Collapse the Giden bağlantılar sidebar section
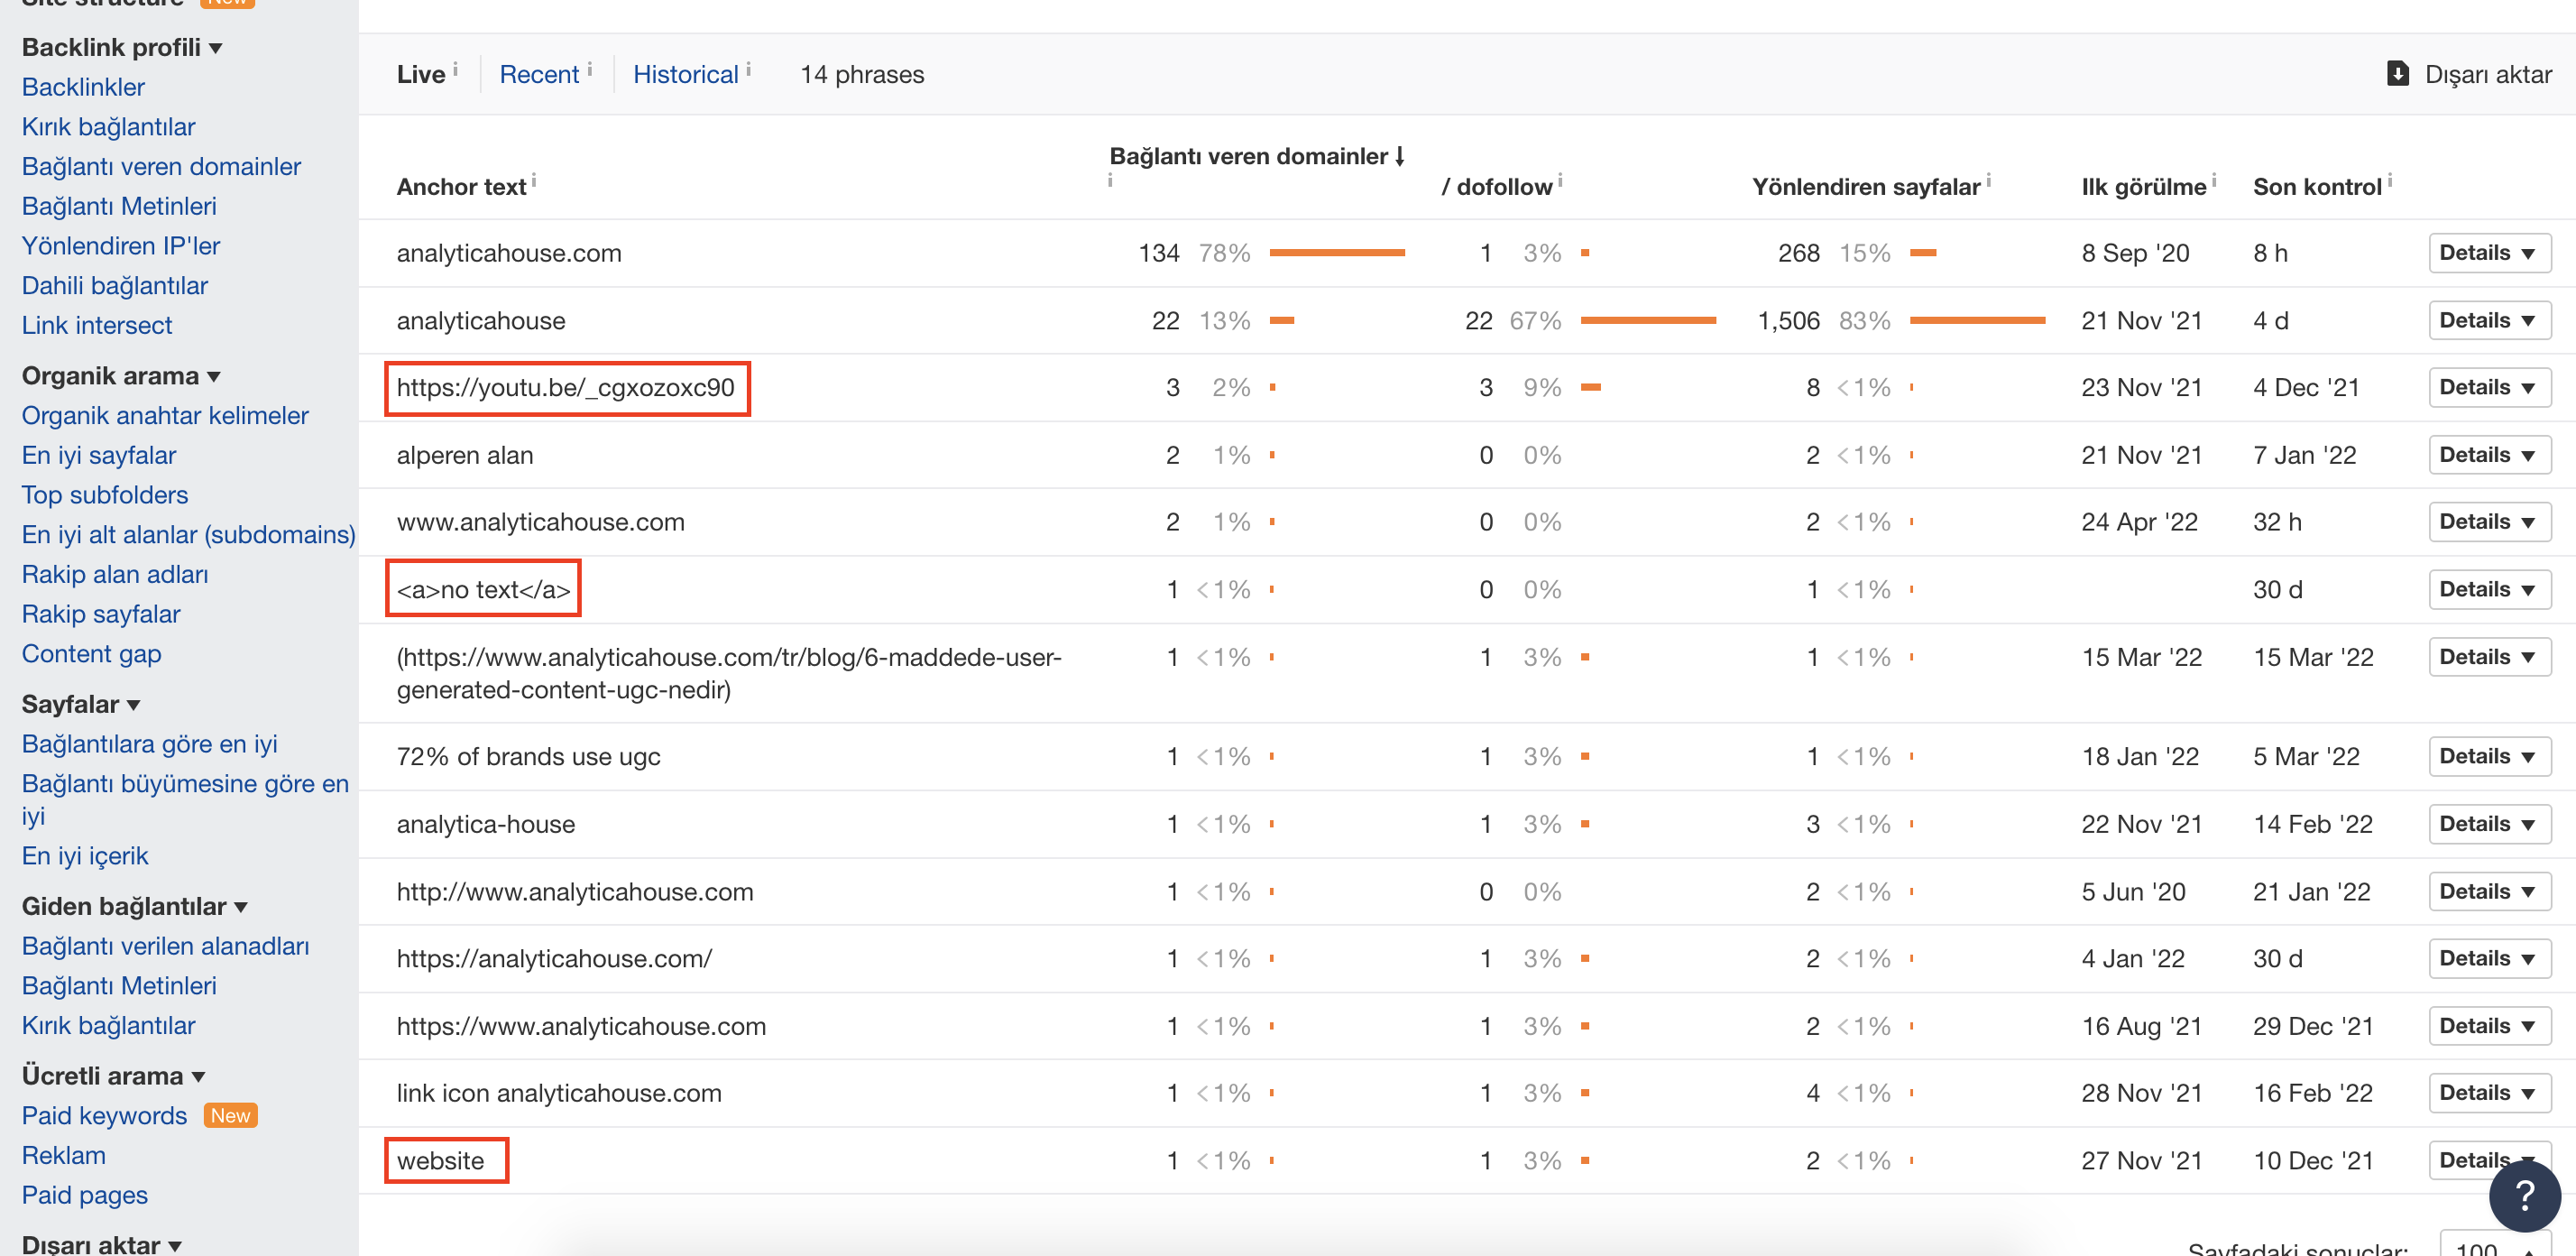The width and height of the screenshot is (2576, 1256). click(x=134, y=906)
